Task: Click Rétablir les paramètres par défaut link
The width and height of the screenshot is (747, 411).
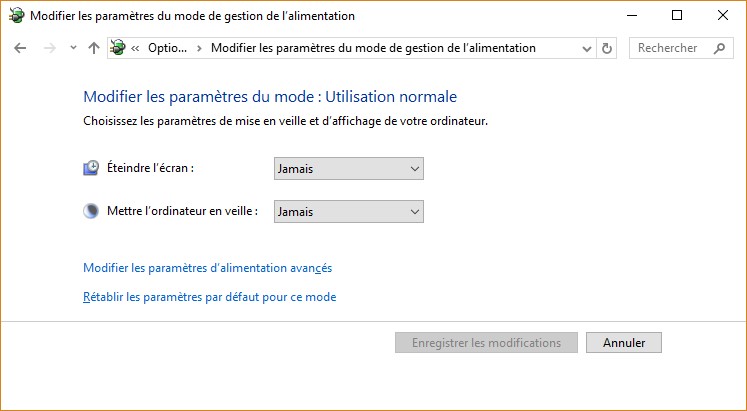Action: tap(209, 297)
